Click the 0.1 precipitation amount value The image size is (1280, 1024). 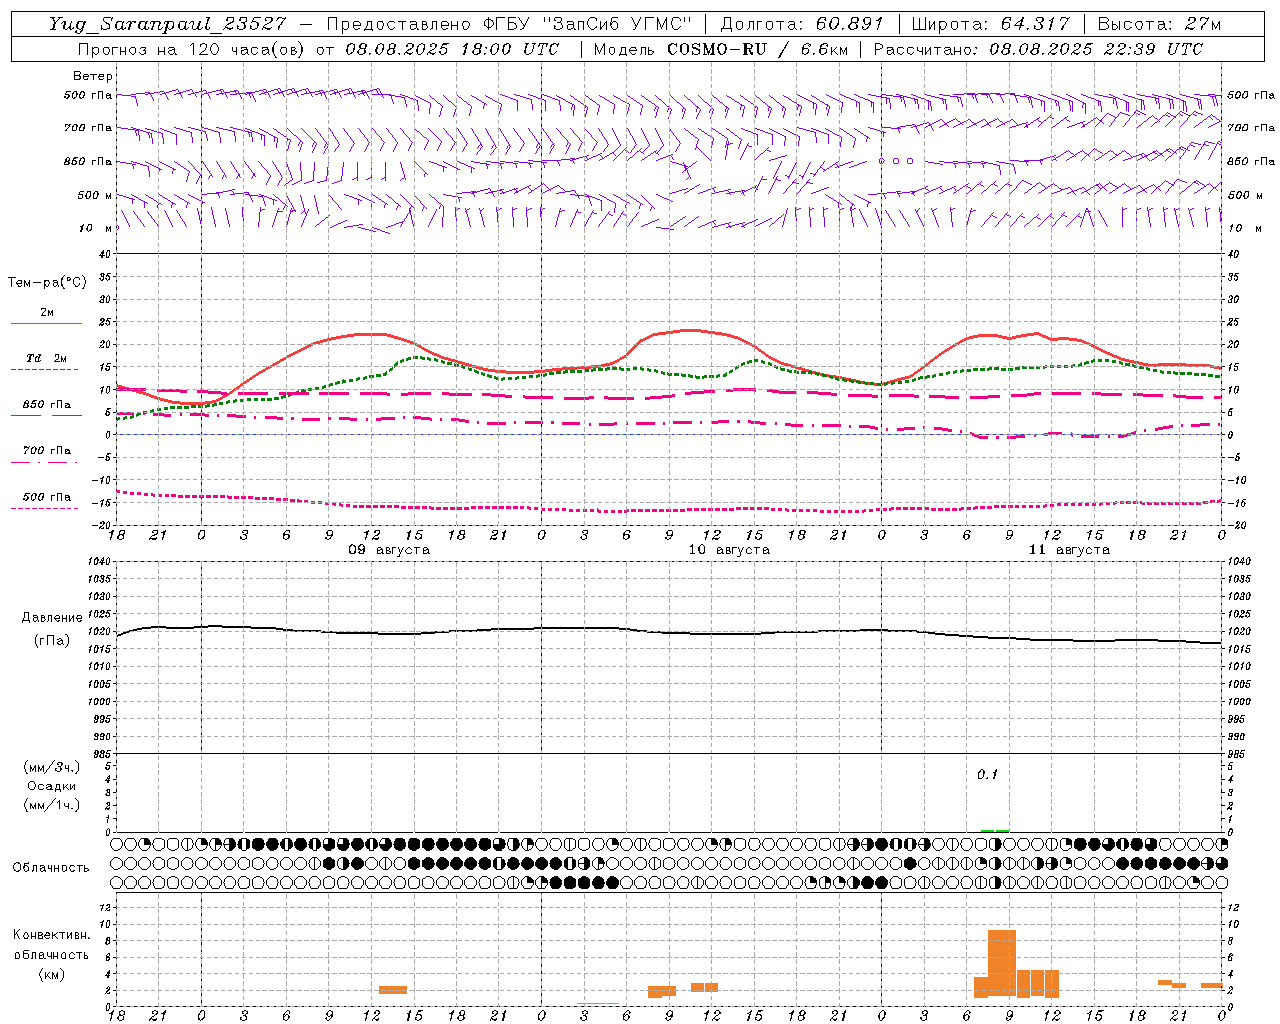pos(987,775)
